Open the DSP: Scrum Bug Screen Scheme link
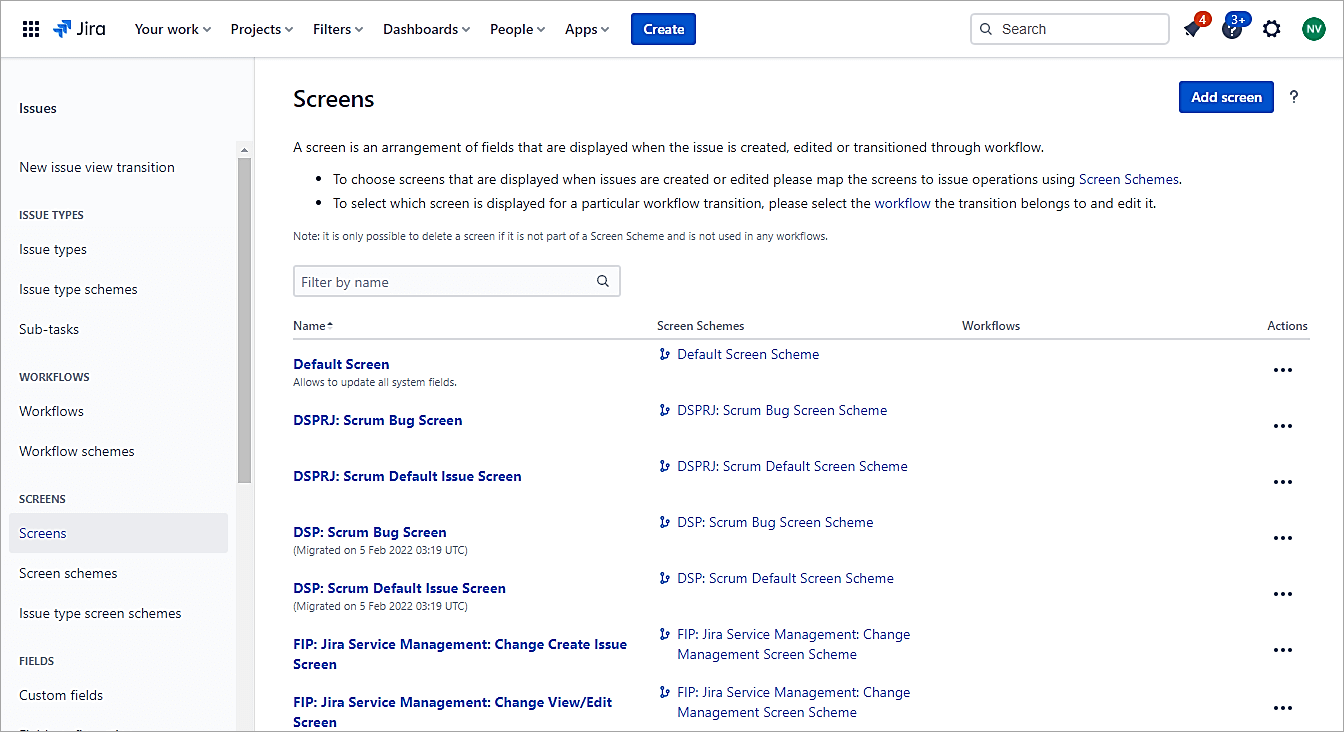Image resolution: width=1344 pixels, height=732 pixels. 775,522
